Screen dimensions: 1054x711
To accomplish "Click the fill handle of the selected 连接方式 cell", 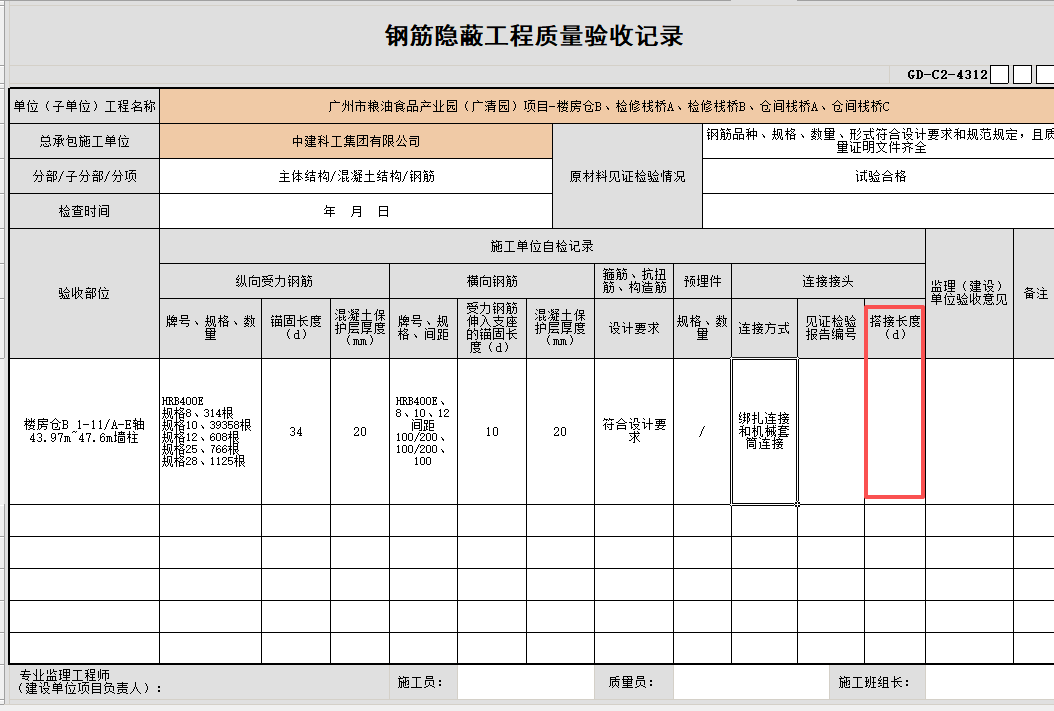I will pos(797,504).
